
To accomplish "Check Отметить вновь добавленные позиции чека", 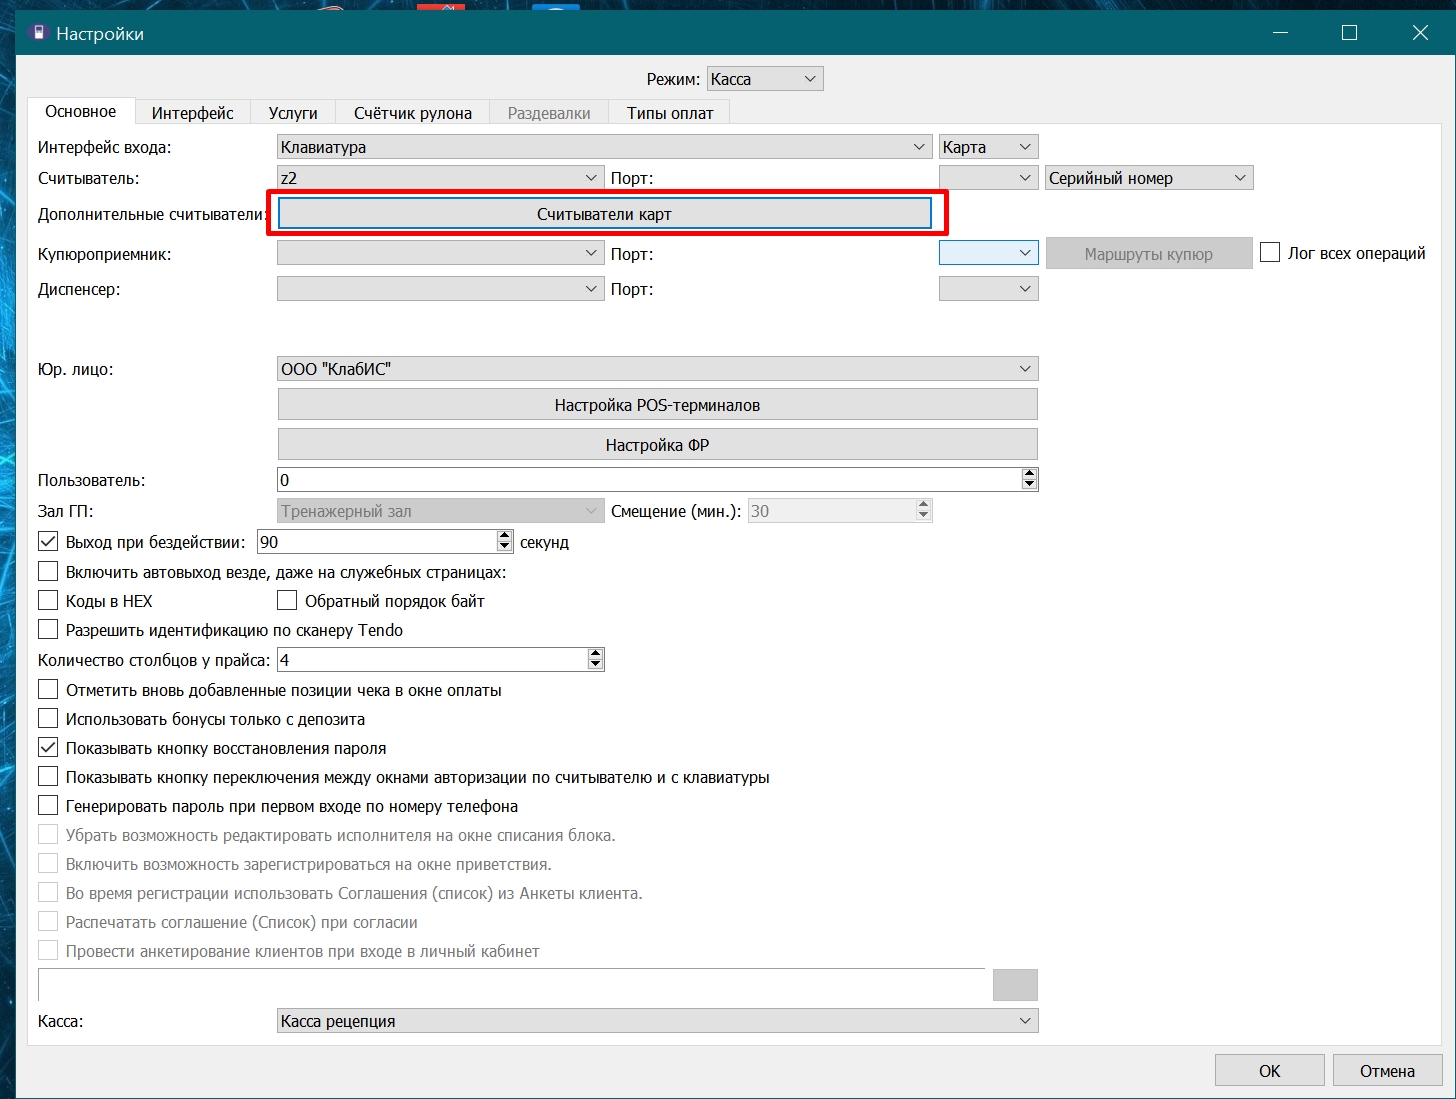I will [48, 690].
